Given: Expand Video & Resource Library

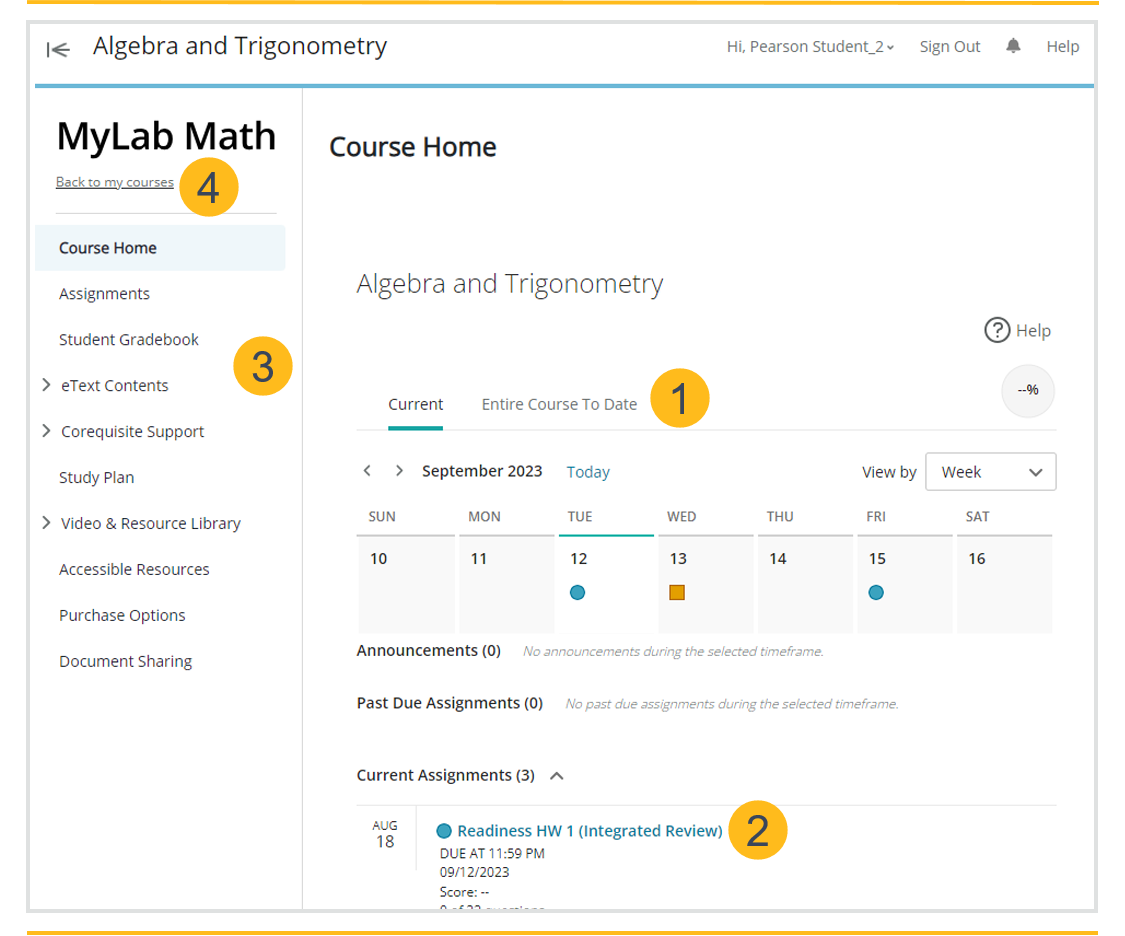Looking at the screenshot, I should tap(47, 523).
